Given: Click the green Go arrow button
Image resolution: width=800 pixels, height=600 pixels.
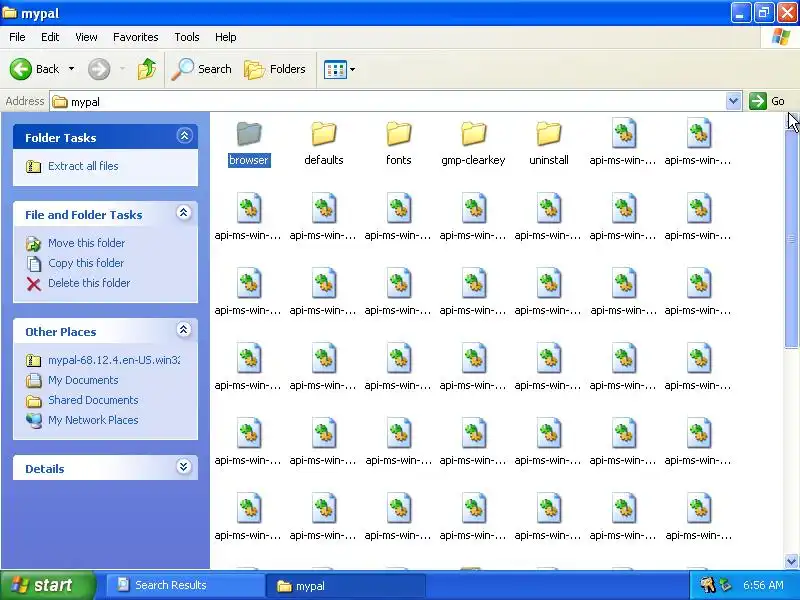Looking at the screenshot, I should click(758, 101).
